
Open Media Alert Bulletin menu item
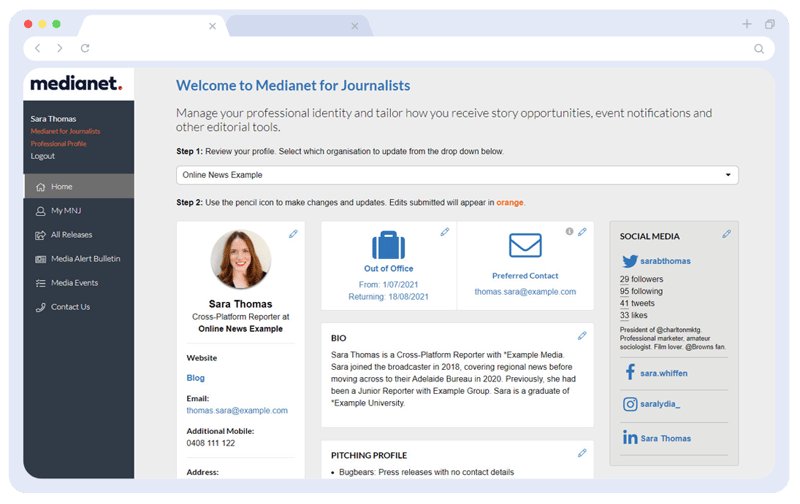(79, 259)
